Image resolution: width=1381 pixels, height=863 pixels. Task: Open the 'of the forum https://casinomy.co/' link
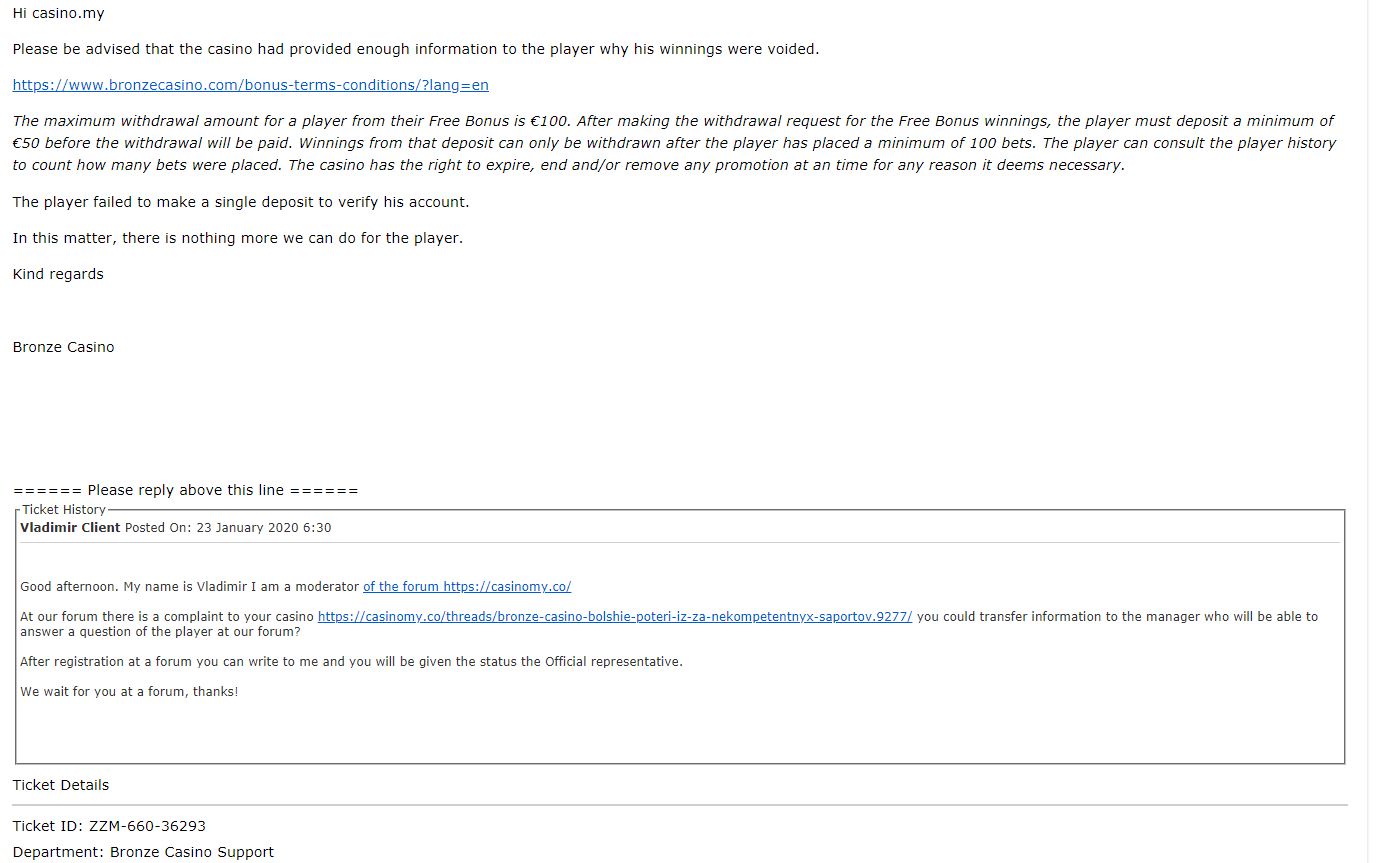point(467,587)
